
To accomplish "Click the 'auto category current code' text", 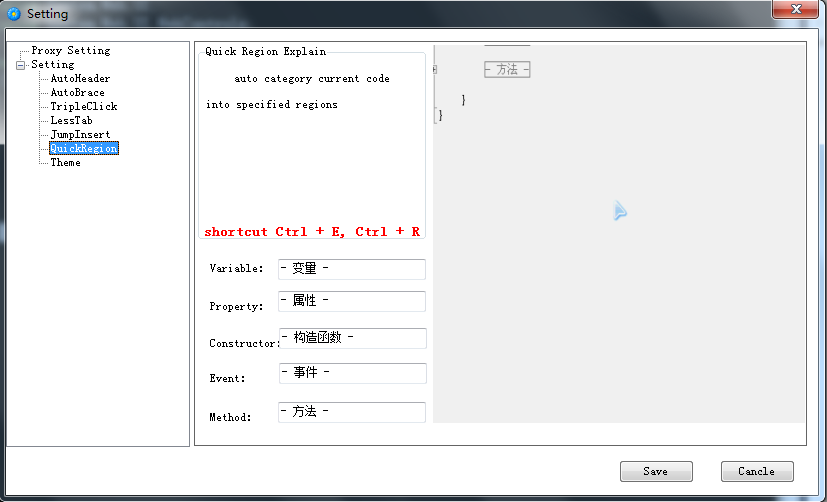I will tap(312, 79).
